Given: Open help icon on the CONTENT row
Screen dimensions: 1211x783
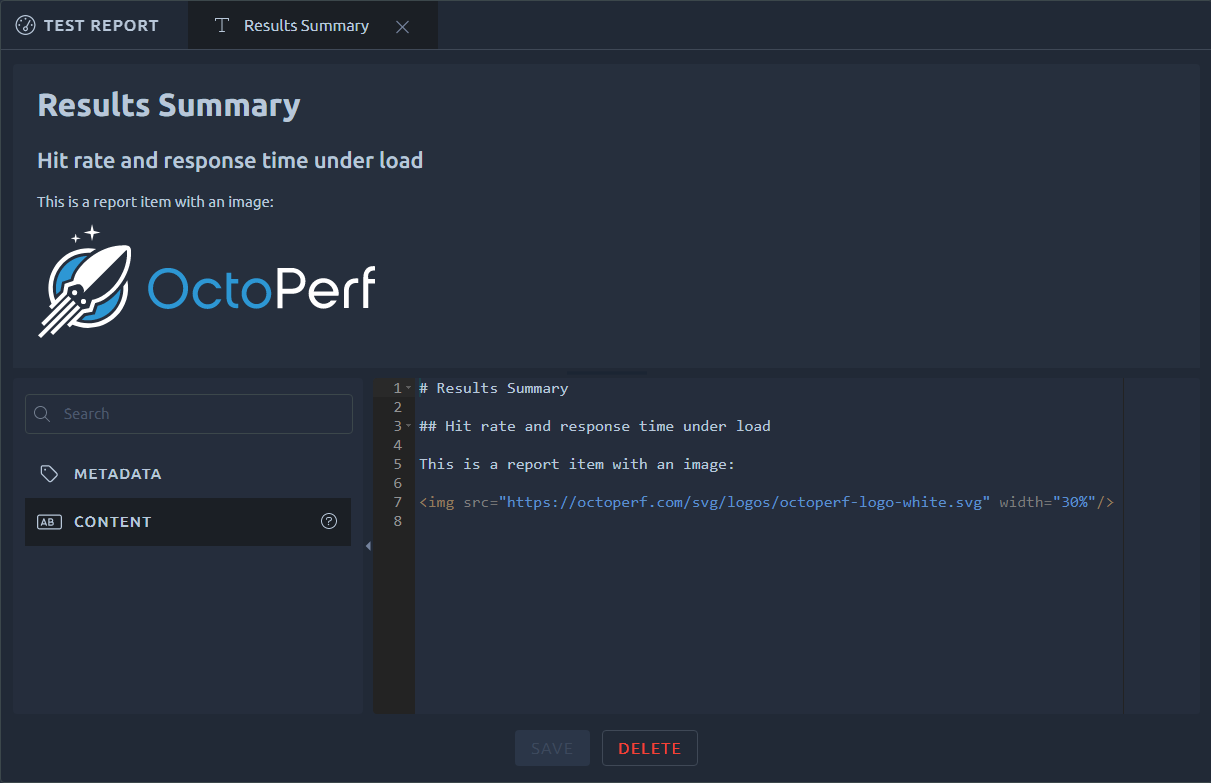Looking at the screenshot, I should [x=329, y=521].
